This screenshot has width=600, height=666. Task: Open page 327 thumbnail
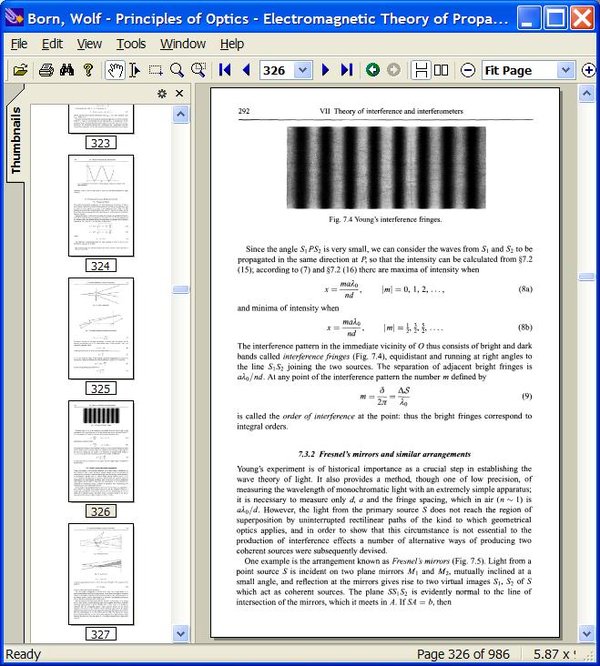[x=101, y=574]
